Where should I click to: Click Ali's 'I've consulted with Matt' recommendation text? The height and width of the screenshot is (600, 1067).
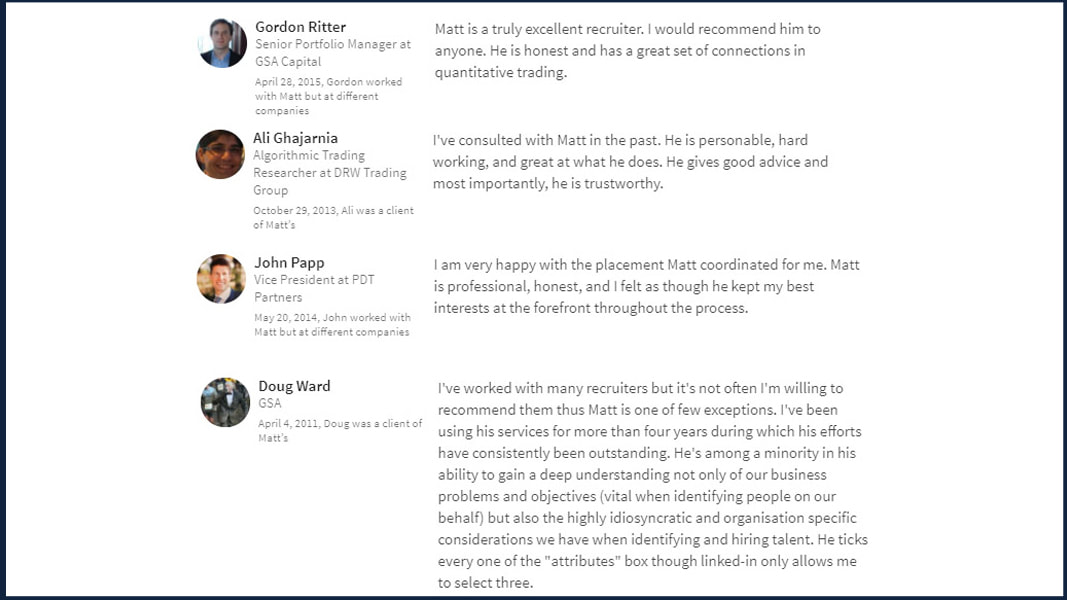(x=630, y=162)
